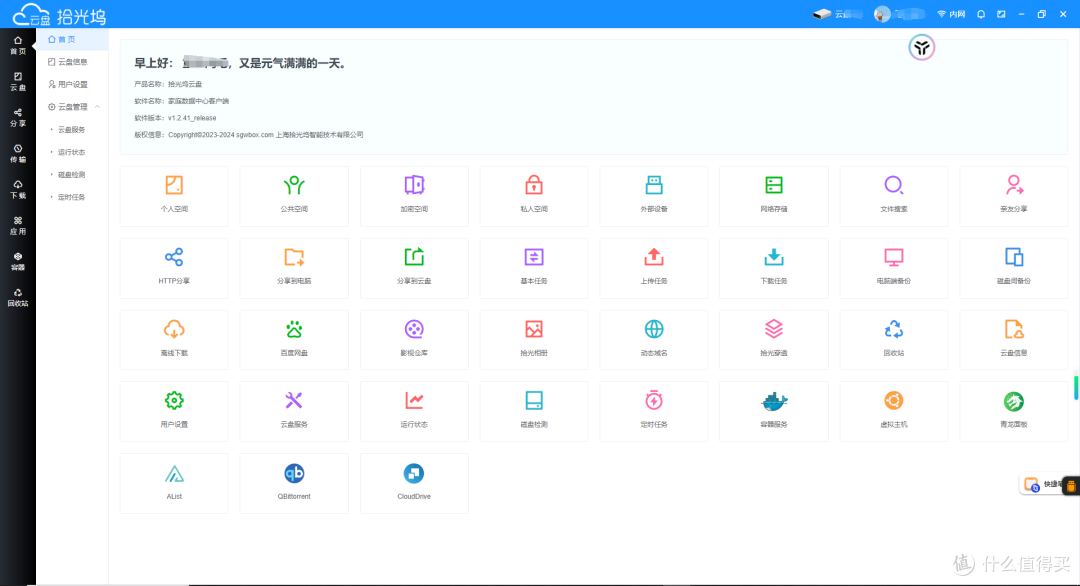Click the notification bell icon
The width and height of the screenshot is (1080, 586).
[x=981, y=14]
